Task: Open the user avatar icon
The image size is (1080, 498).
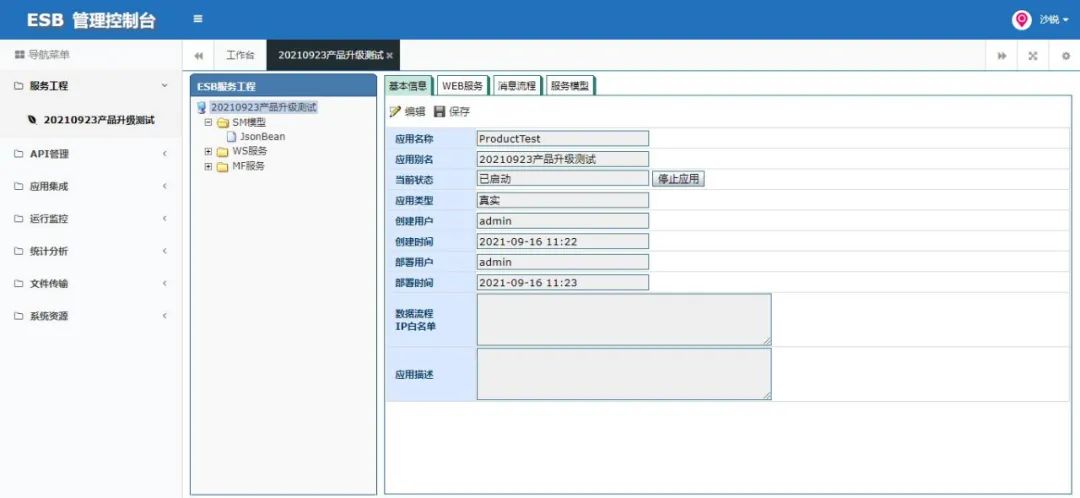Action: click(x=1021, y=19)
